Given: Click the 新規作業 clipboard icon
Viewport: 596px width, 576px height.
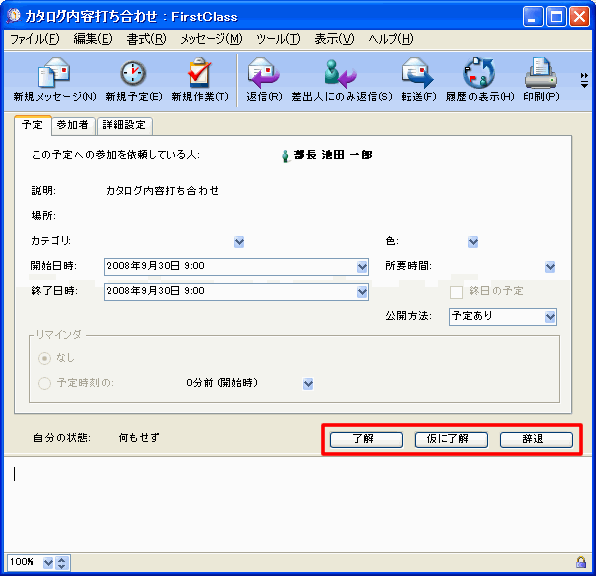Looking at the screenshot, I should 200,72.
